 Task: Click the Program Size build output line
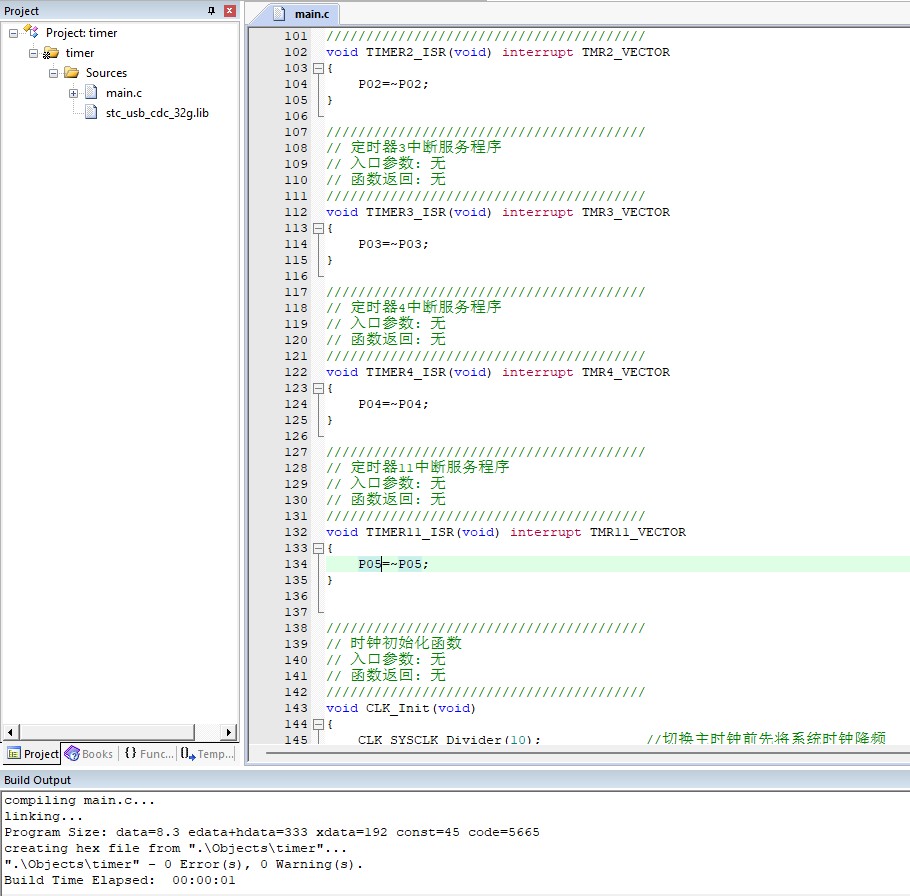click(272, 833)
